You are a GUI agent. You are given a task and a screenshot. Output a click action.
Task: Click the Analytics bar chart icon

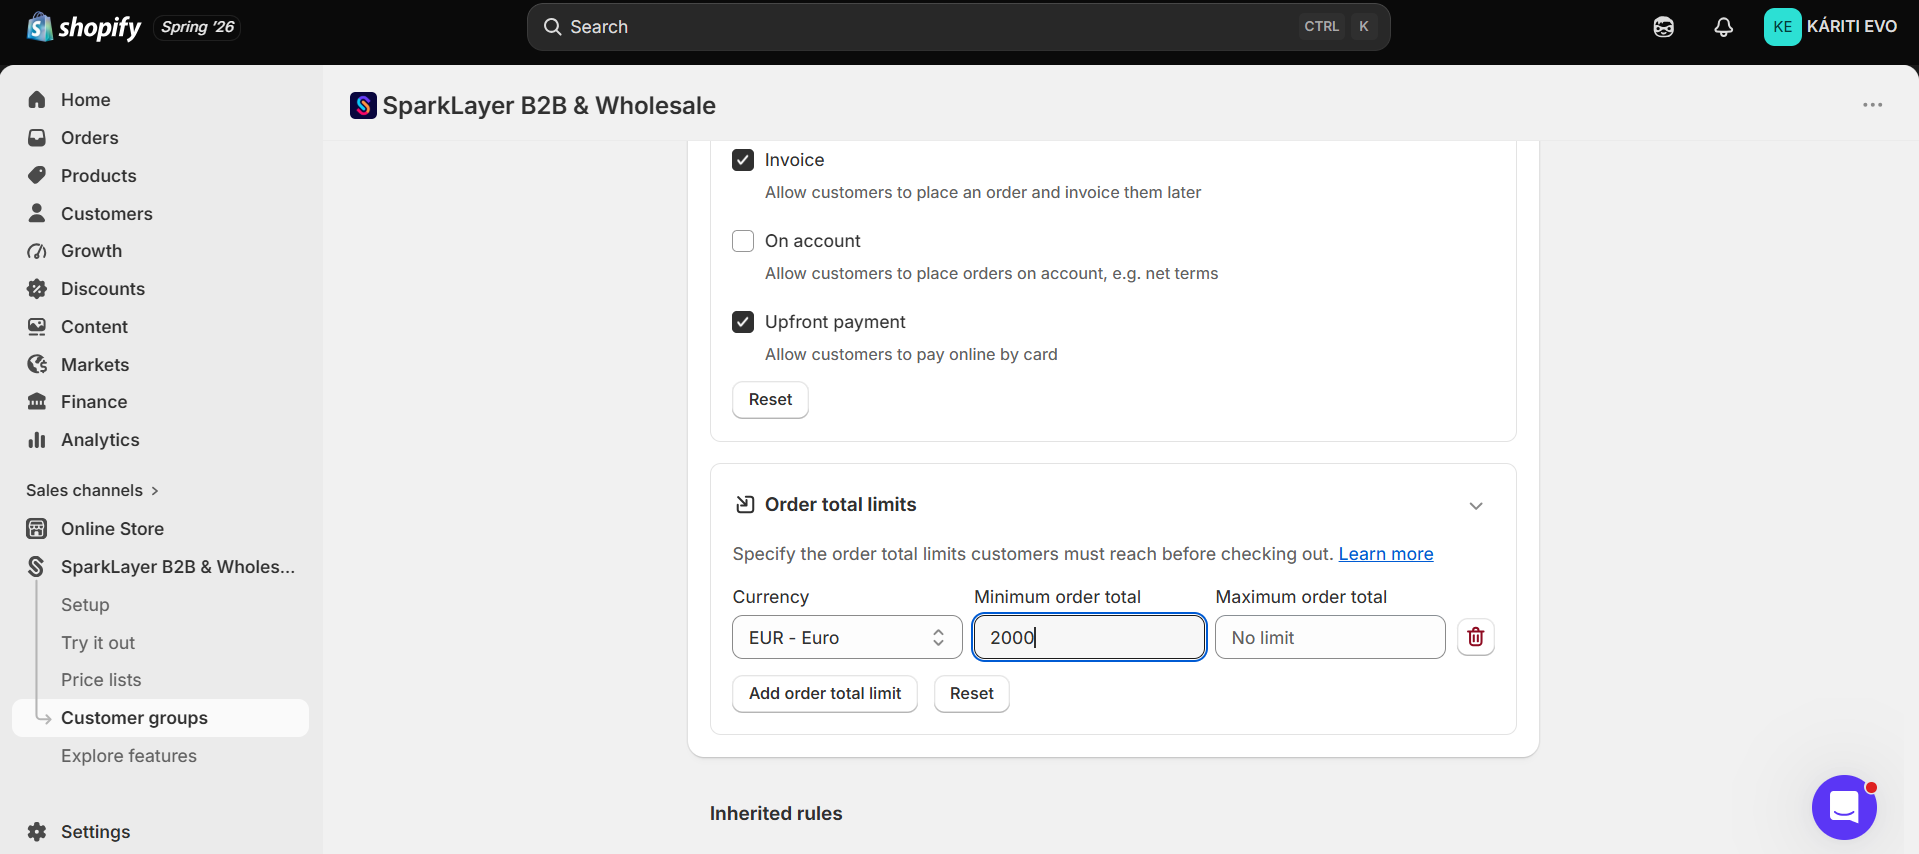pyautogui.click(x=37, y=440)
